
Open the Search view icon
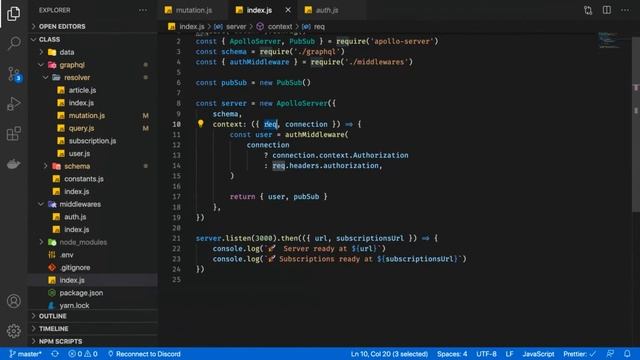(x=13, y=43)
